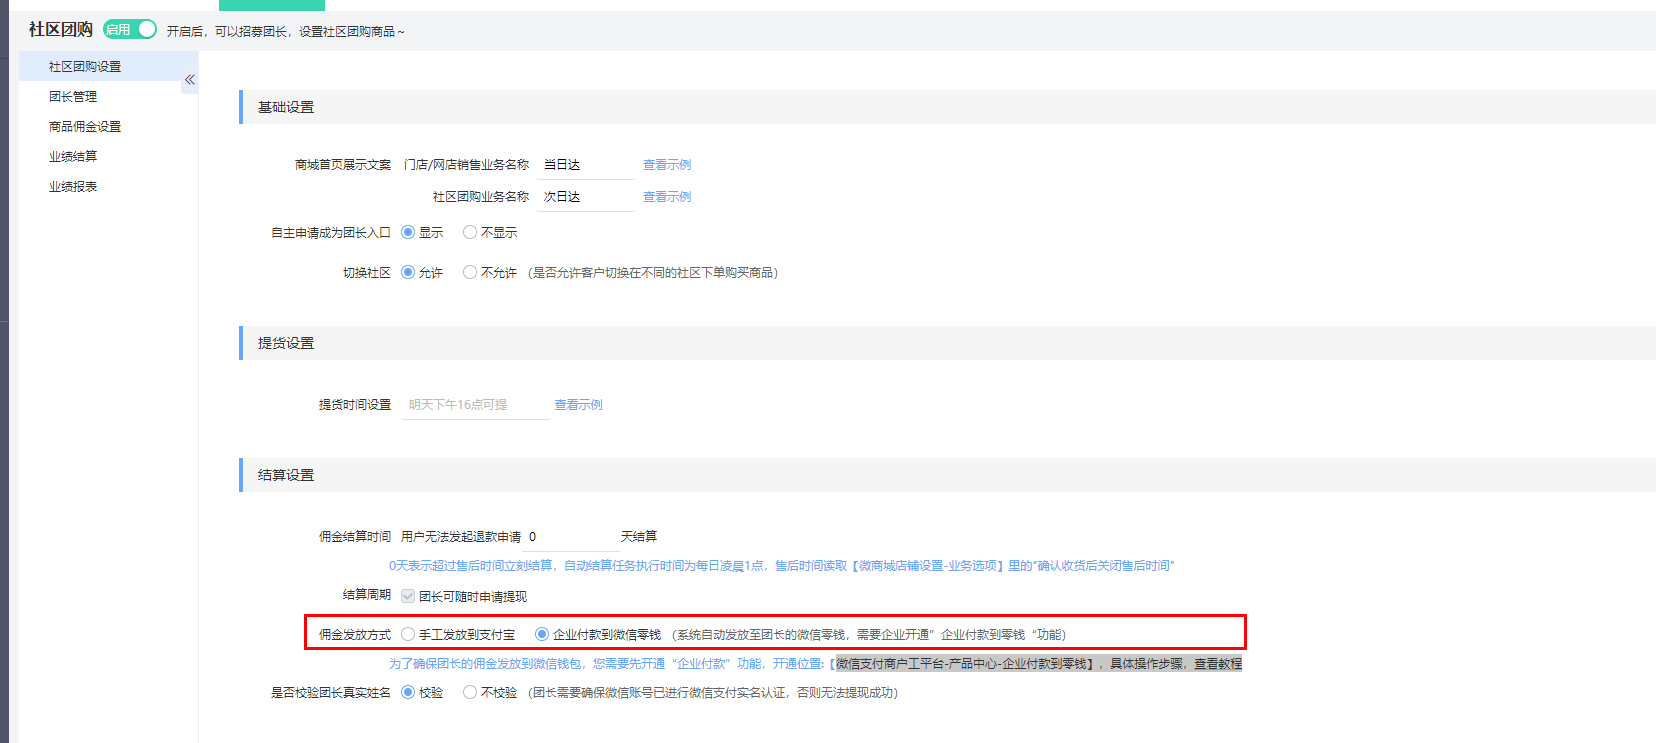Viewport: 1656px width, 743px height.
Task: View example link beside 次日达
Action: (x=667, y=197)
